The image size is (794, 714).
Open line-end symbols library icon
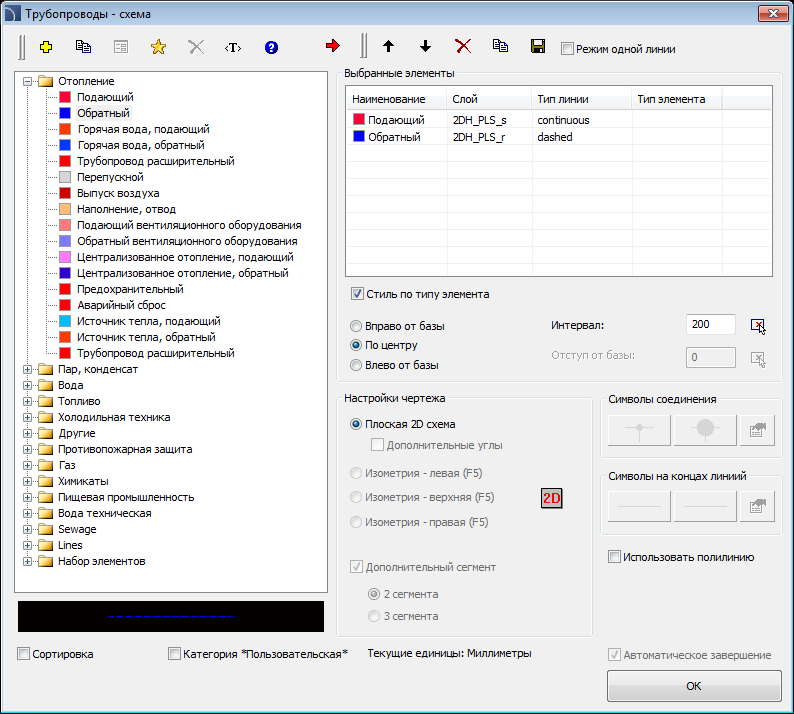point(757,506)
